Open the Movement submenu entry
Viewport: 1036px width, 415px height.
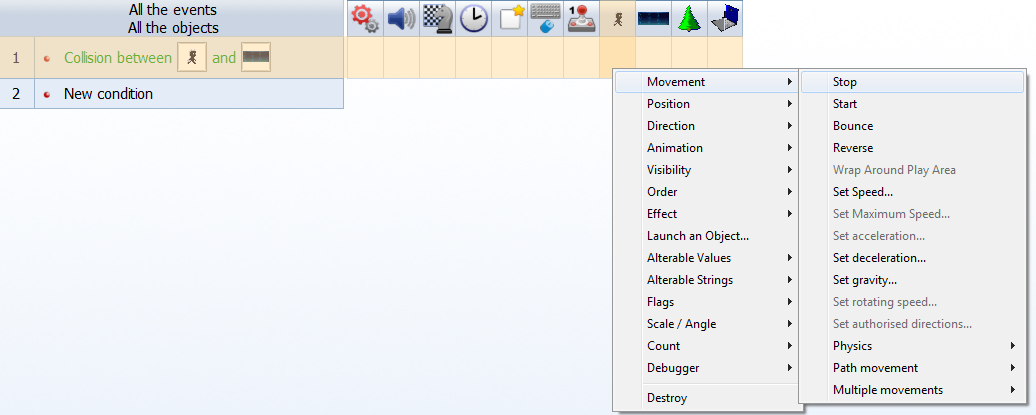point(706,82)
